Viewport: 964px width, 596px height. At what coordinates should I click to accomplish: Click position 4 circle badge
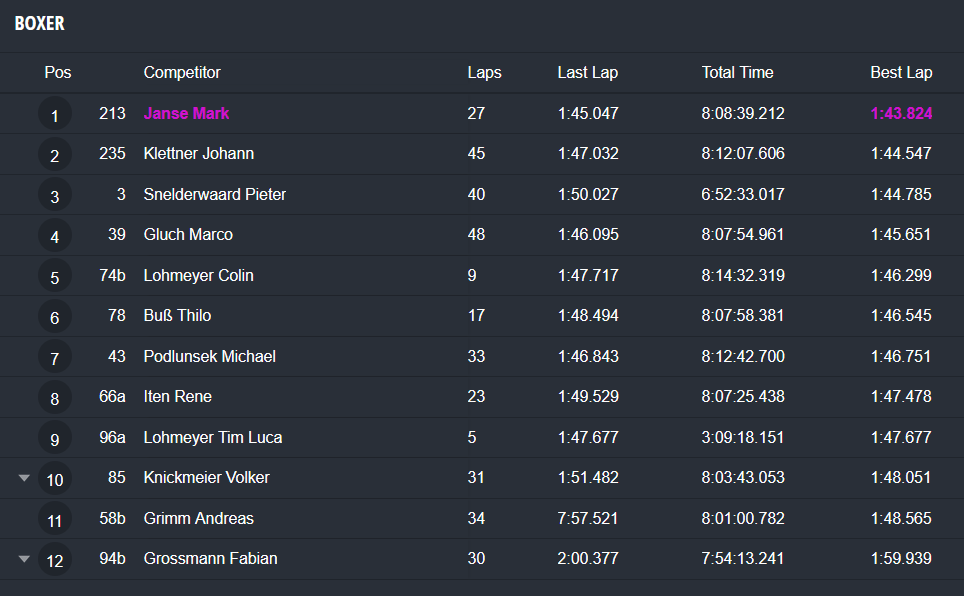point(55,236)
